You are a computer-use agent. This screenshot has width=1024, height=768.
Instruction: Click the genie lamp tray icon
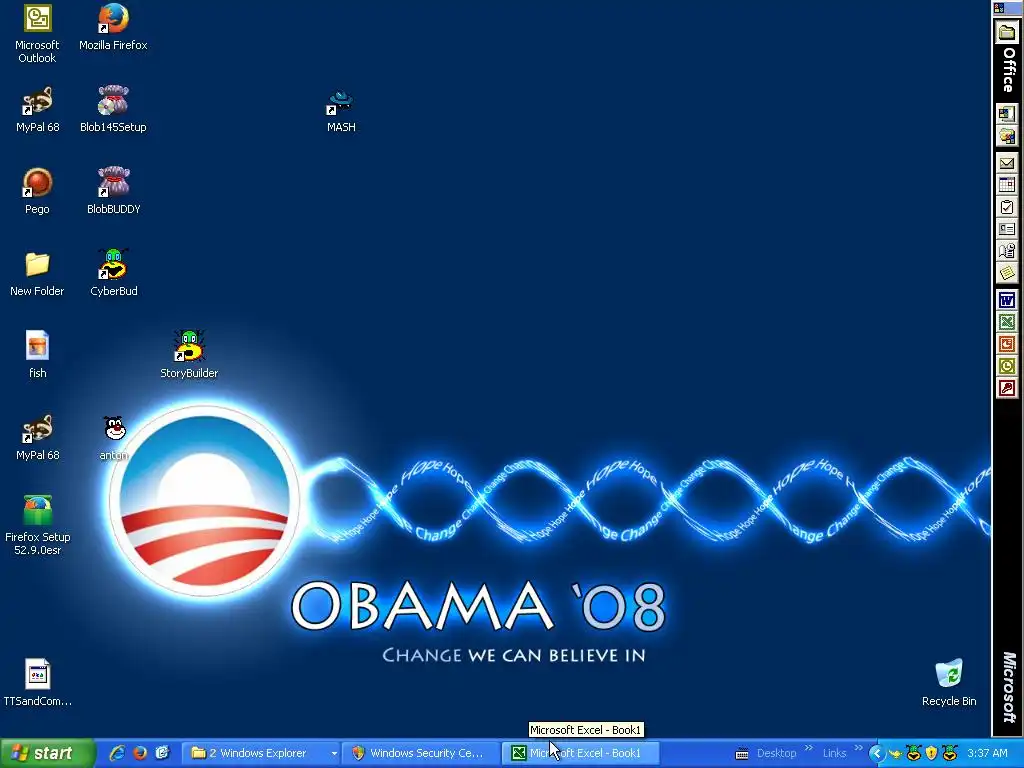point(895,754)
